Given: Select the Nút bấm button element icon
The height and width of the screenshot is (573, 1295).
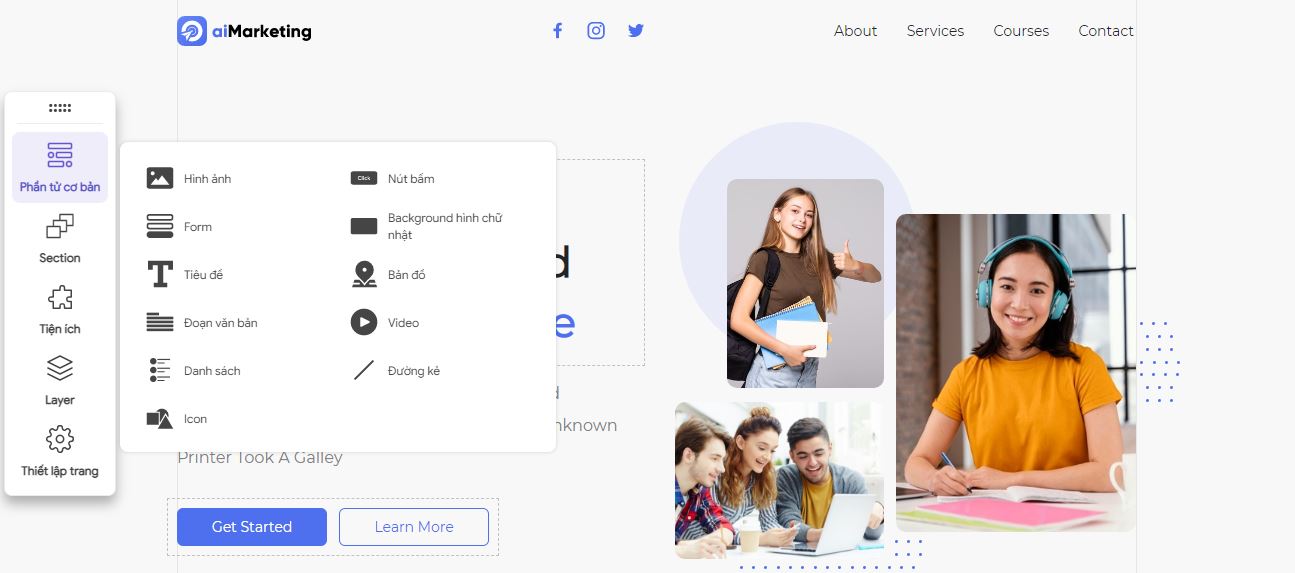Looking at the screenshot, I should click(x=364, y=179).
